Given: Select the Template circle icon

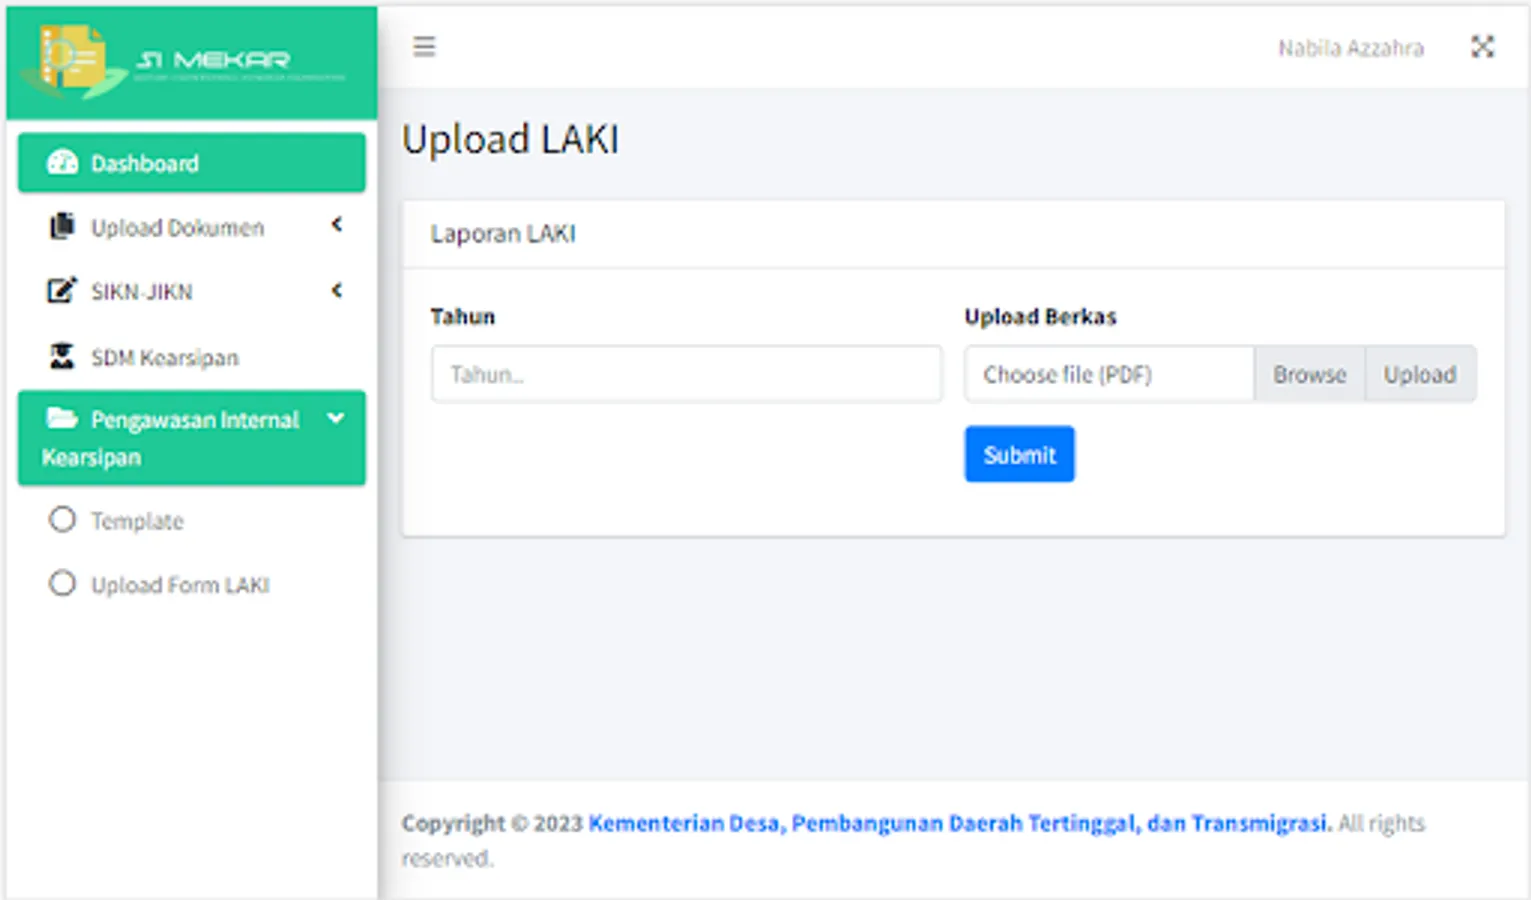Looking at the screenshot, I should click(x=62, y=520).
